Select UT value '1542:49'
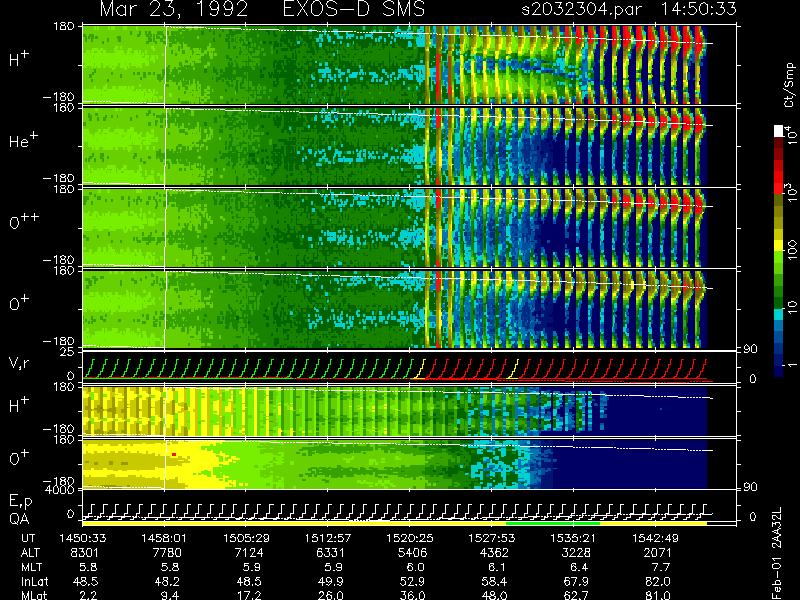 point(655,538)
